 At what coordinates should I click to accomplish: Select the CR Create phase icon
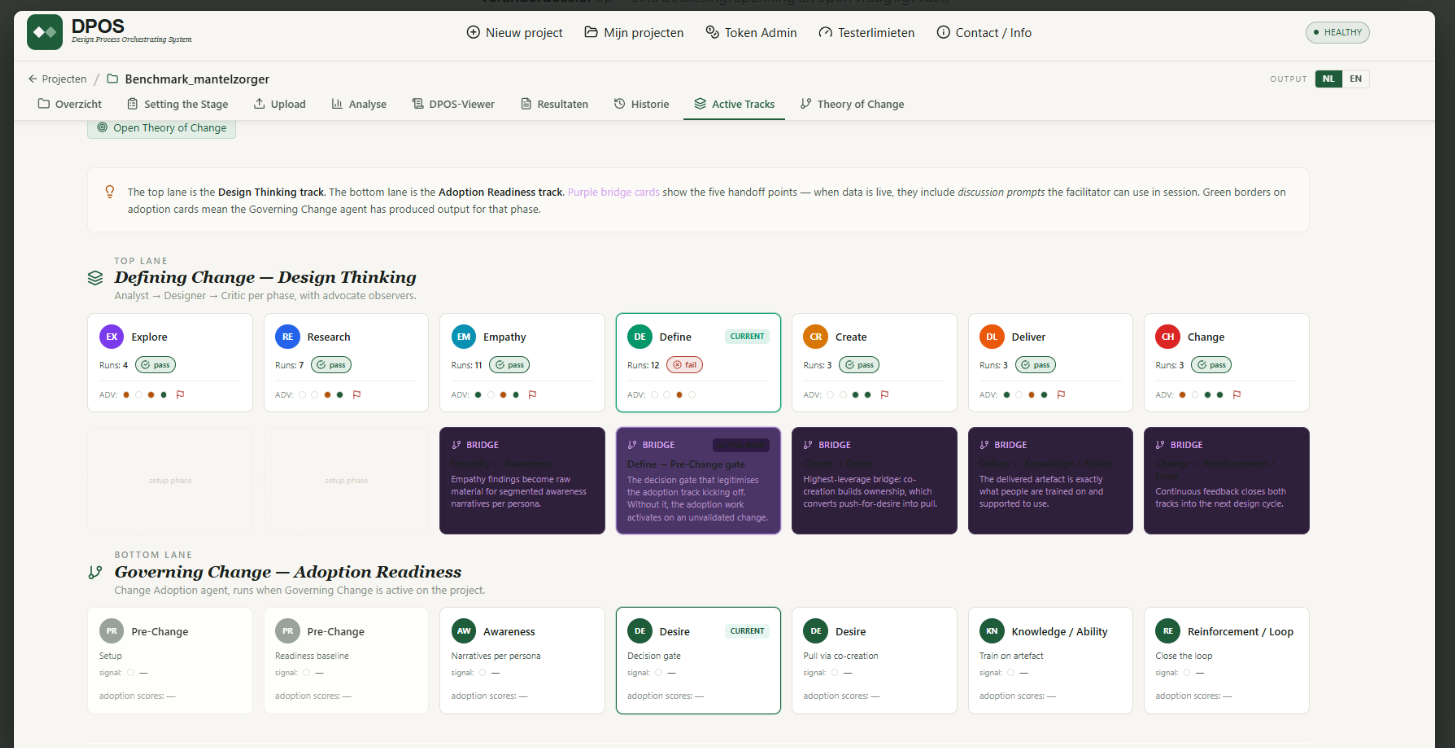(x=816, y=337)
